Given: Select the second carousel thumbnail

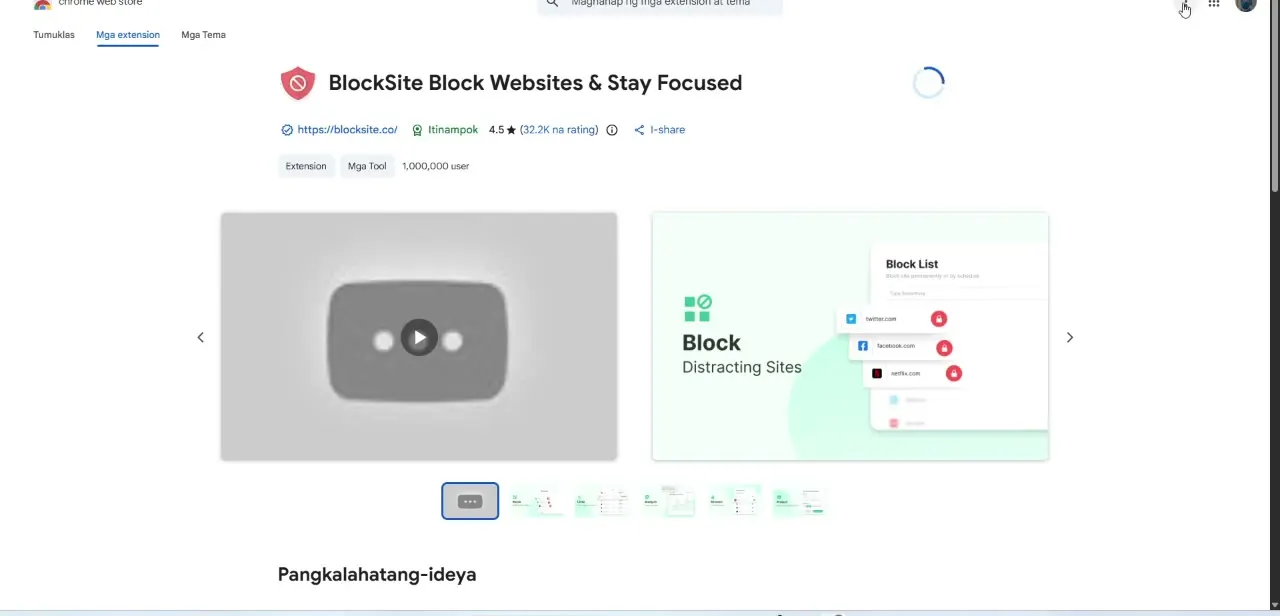Looking at the screenshot, I should 536,501.
